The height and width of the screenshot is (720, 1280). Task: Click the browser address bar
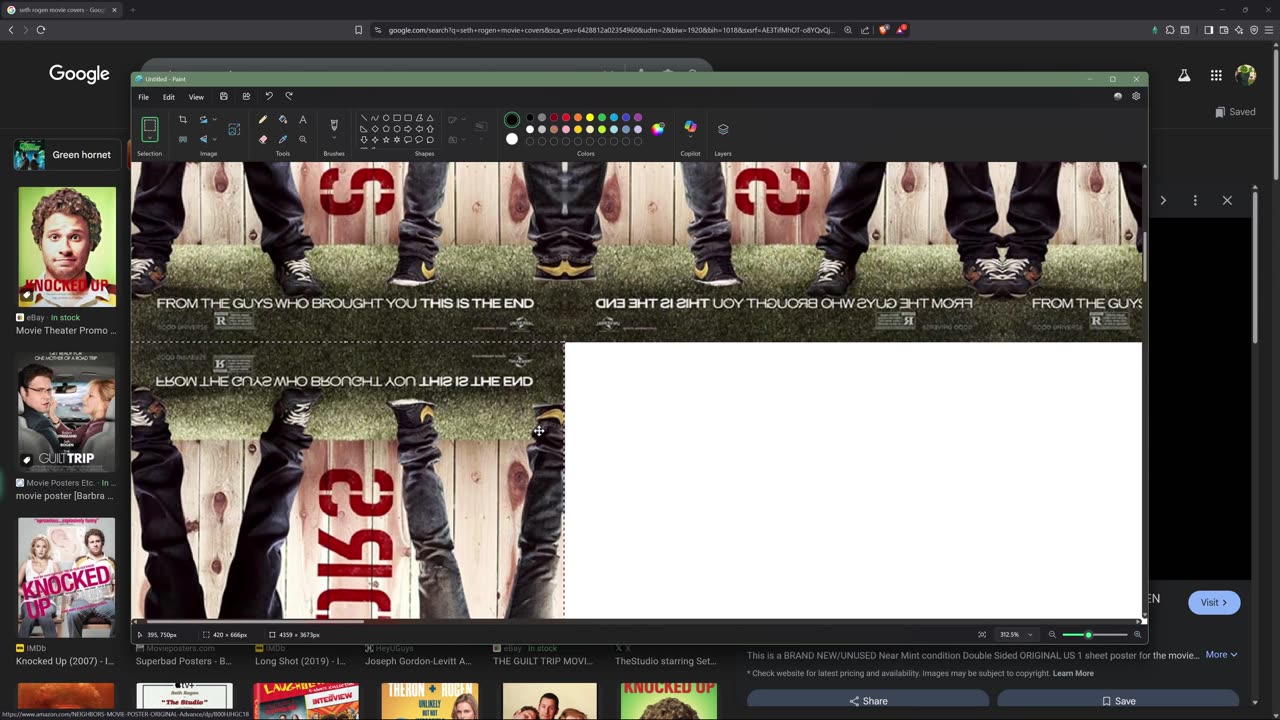[x=610, y=30]
